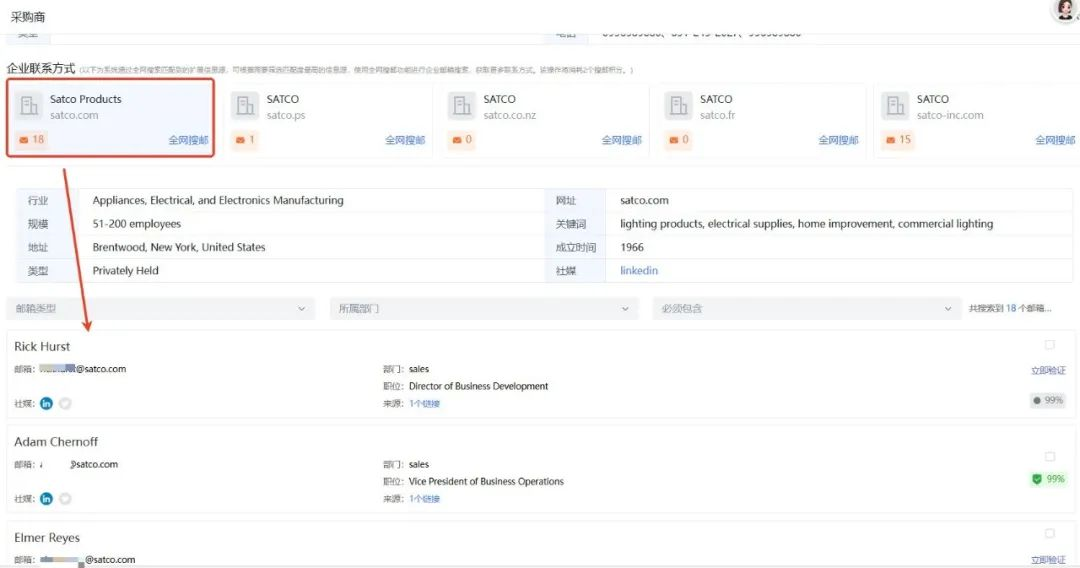Click Adam Chernoff's green verified 99% badge
Viewport: 1080px width, 568px height.
click(x=1048, y=478)
